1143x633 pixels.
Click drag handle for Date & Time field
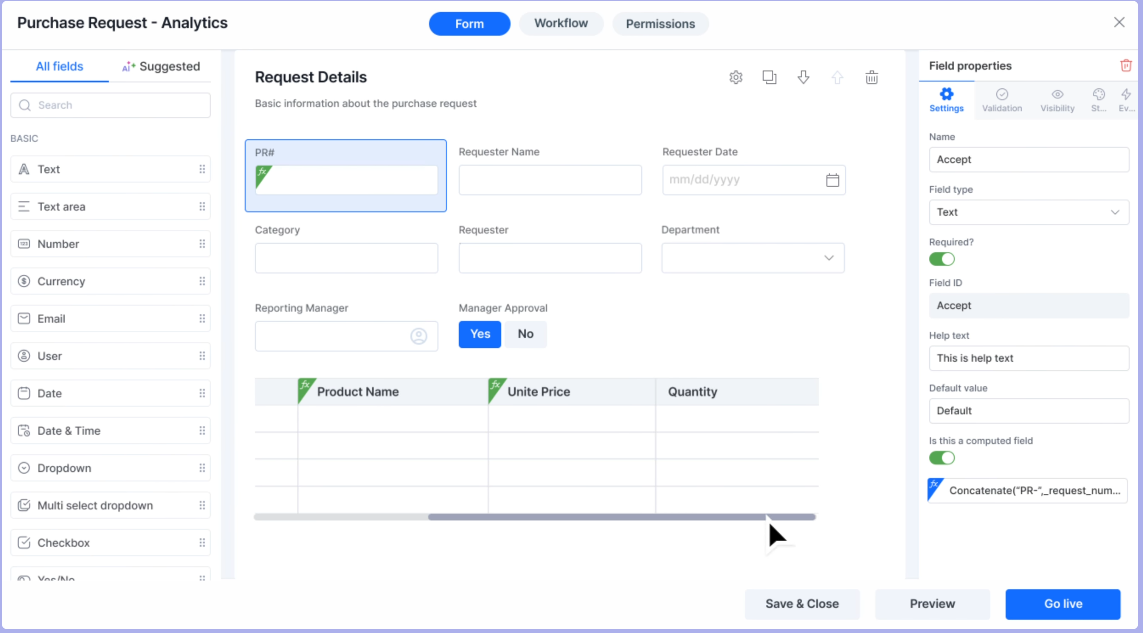(202, 430)
